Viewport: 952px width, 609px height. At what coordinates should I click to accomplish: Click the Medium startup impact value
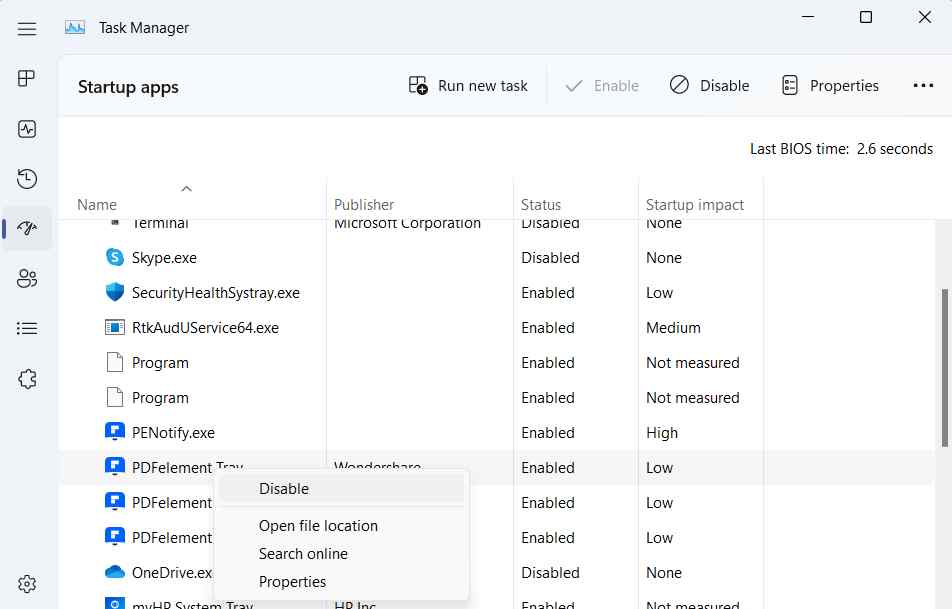click(x=673, y=328)
